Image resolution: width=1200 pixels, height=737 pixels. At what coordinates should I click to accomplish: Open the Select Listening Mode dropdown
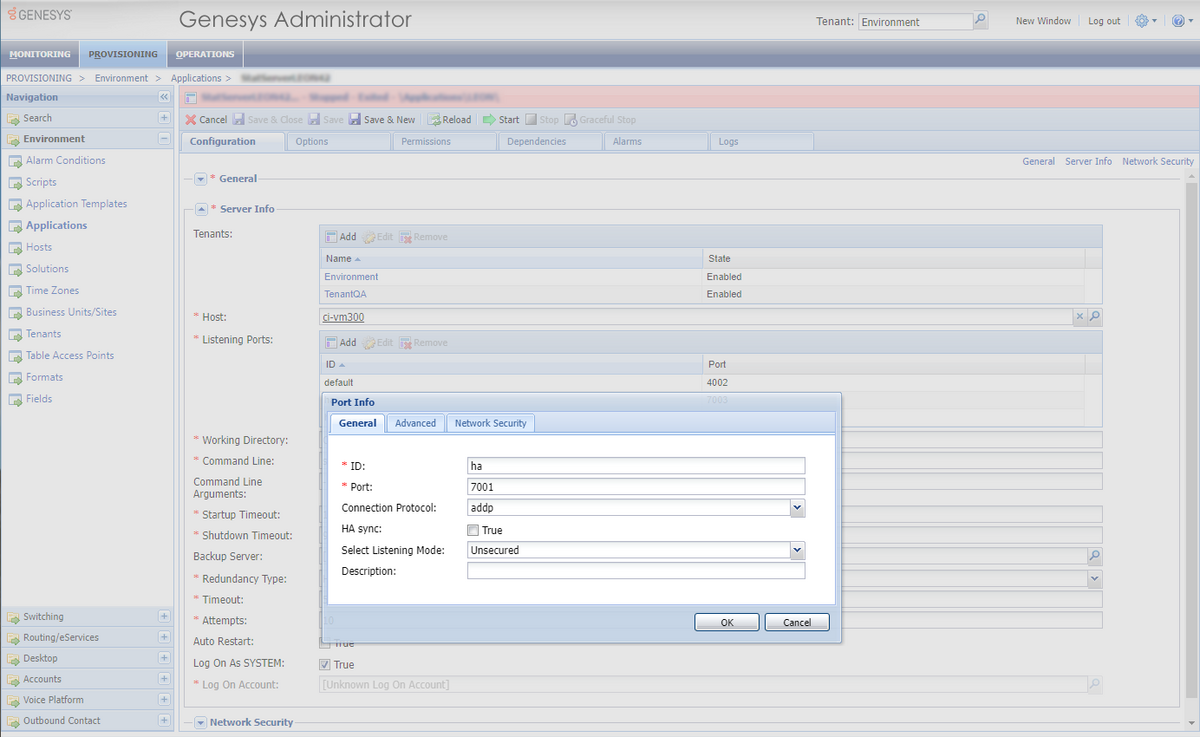pos(797,550)
